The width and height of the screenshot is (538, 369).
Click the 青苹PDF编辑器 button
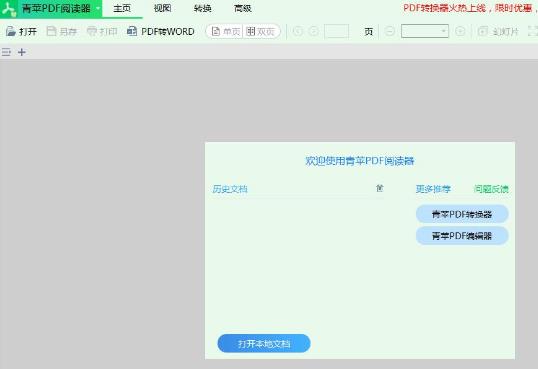coord(462,236)
